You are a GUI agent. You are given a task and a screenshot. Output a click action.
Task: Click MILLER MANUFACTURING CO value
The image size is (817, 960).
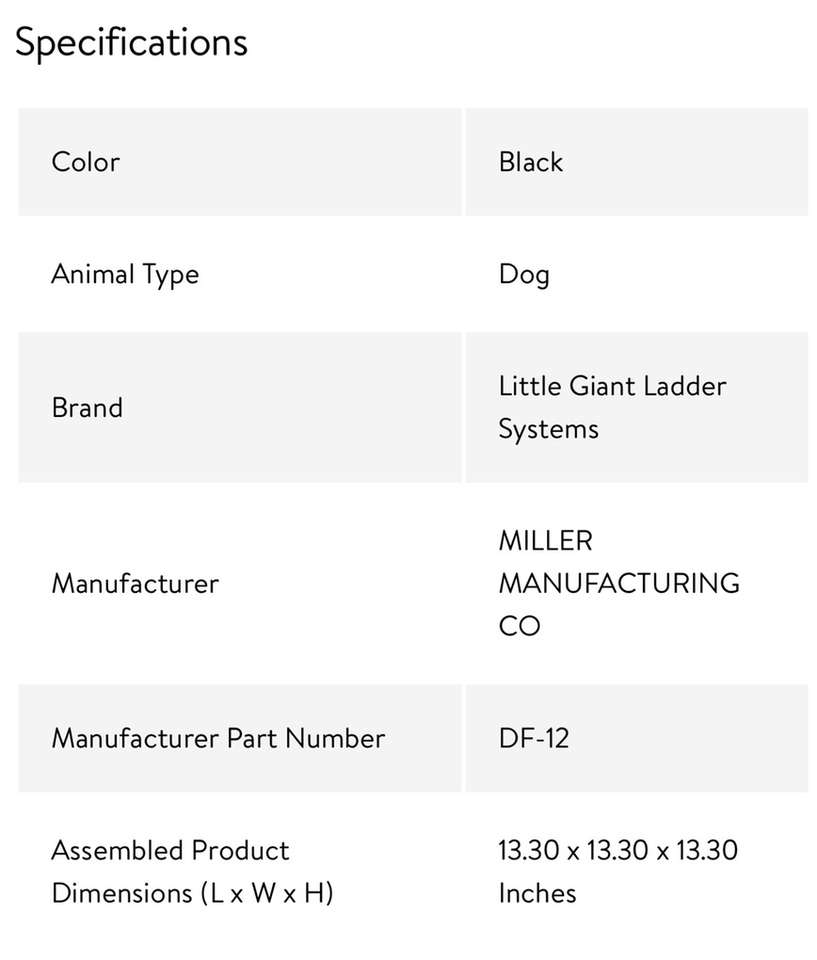(618, 583)
